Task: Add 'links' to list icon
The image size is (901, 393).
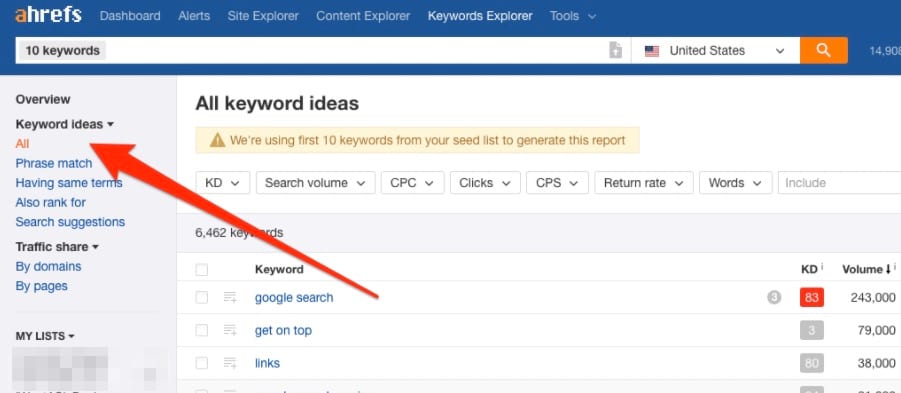Action: click(230, 363)
